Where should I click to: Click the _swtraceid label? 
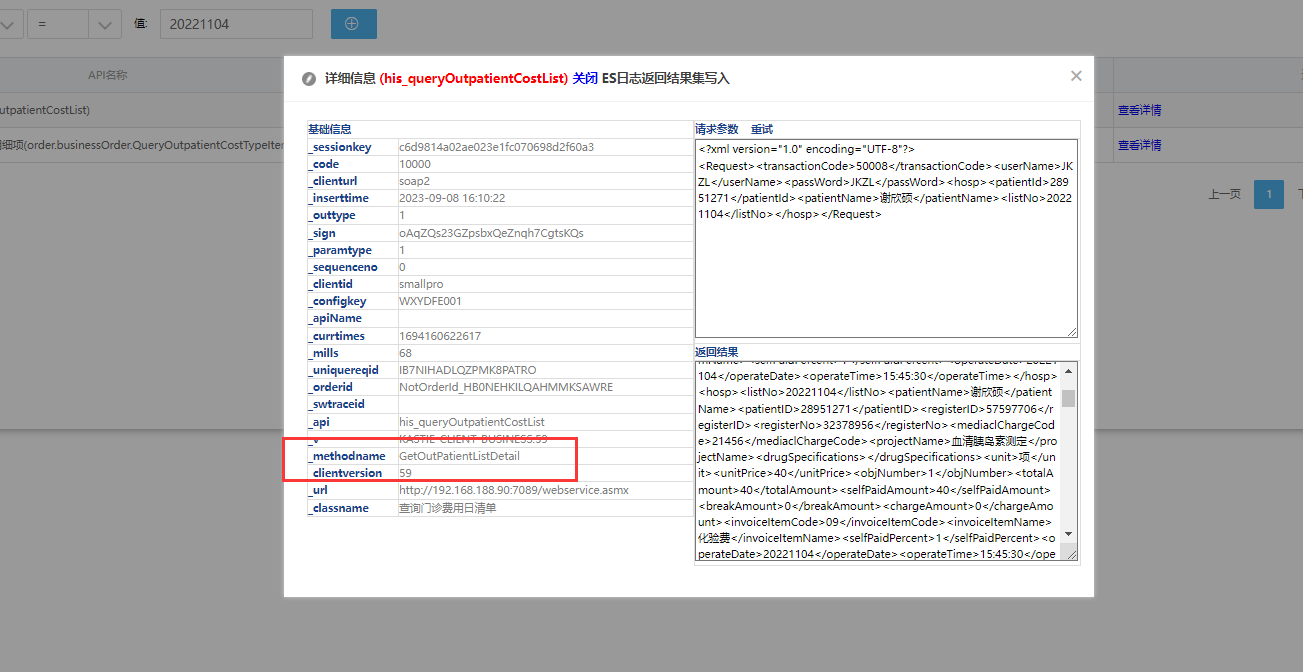(x=335, y=404)
